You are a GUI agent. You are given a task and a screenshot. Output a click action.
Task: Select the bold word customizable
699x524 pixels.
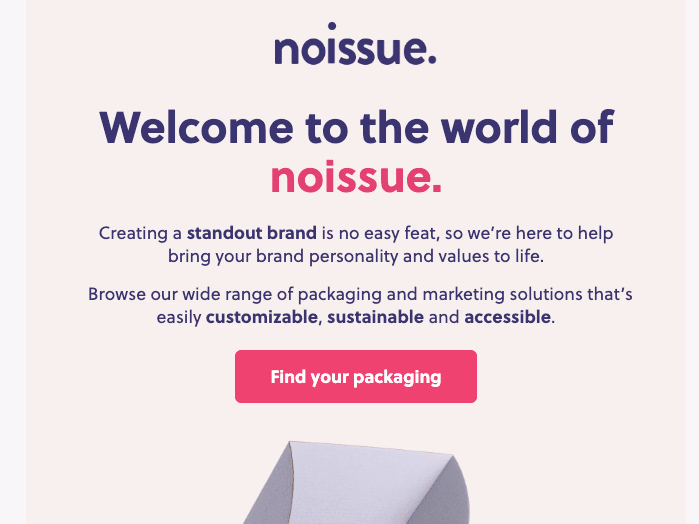(x=263, y=318)
